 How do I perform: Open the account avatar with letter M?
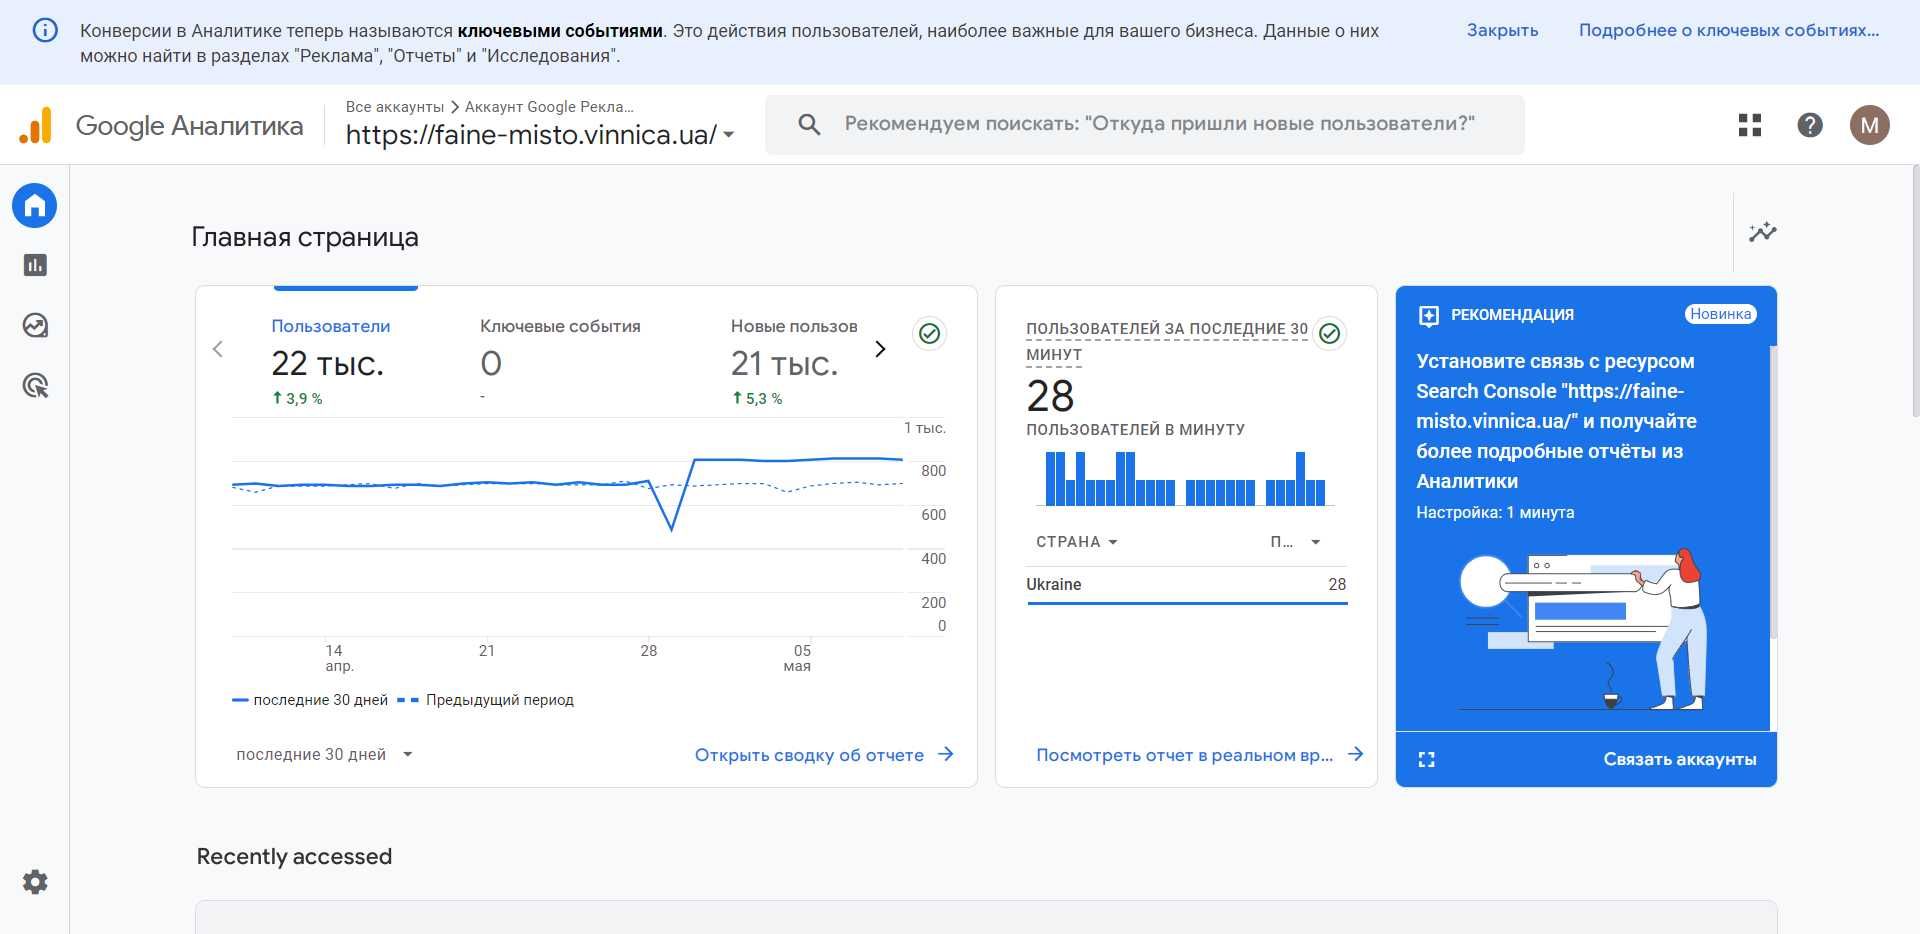[x=1869, y=125]
